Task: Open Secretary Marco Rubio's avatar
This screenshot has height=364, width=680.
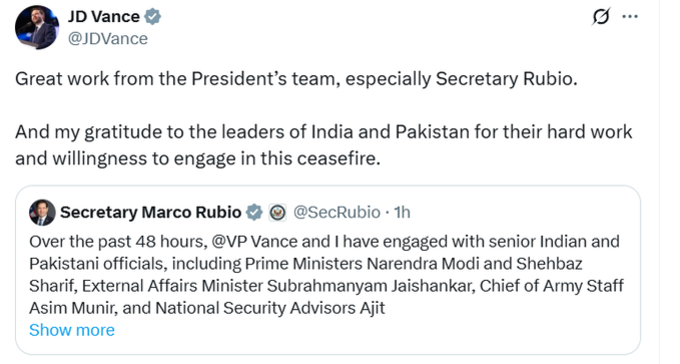Action: (42, 212)
